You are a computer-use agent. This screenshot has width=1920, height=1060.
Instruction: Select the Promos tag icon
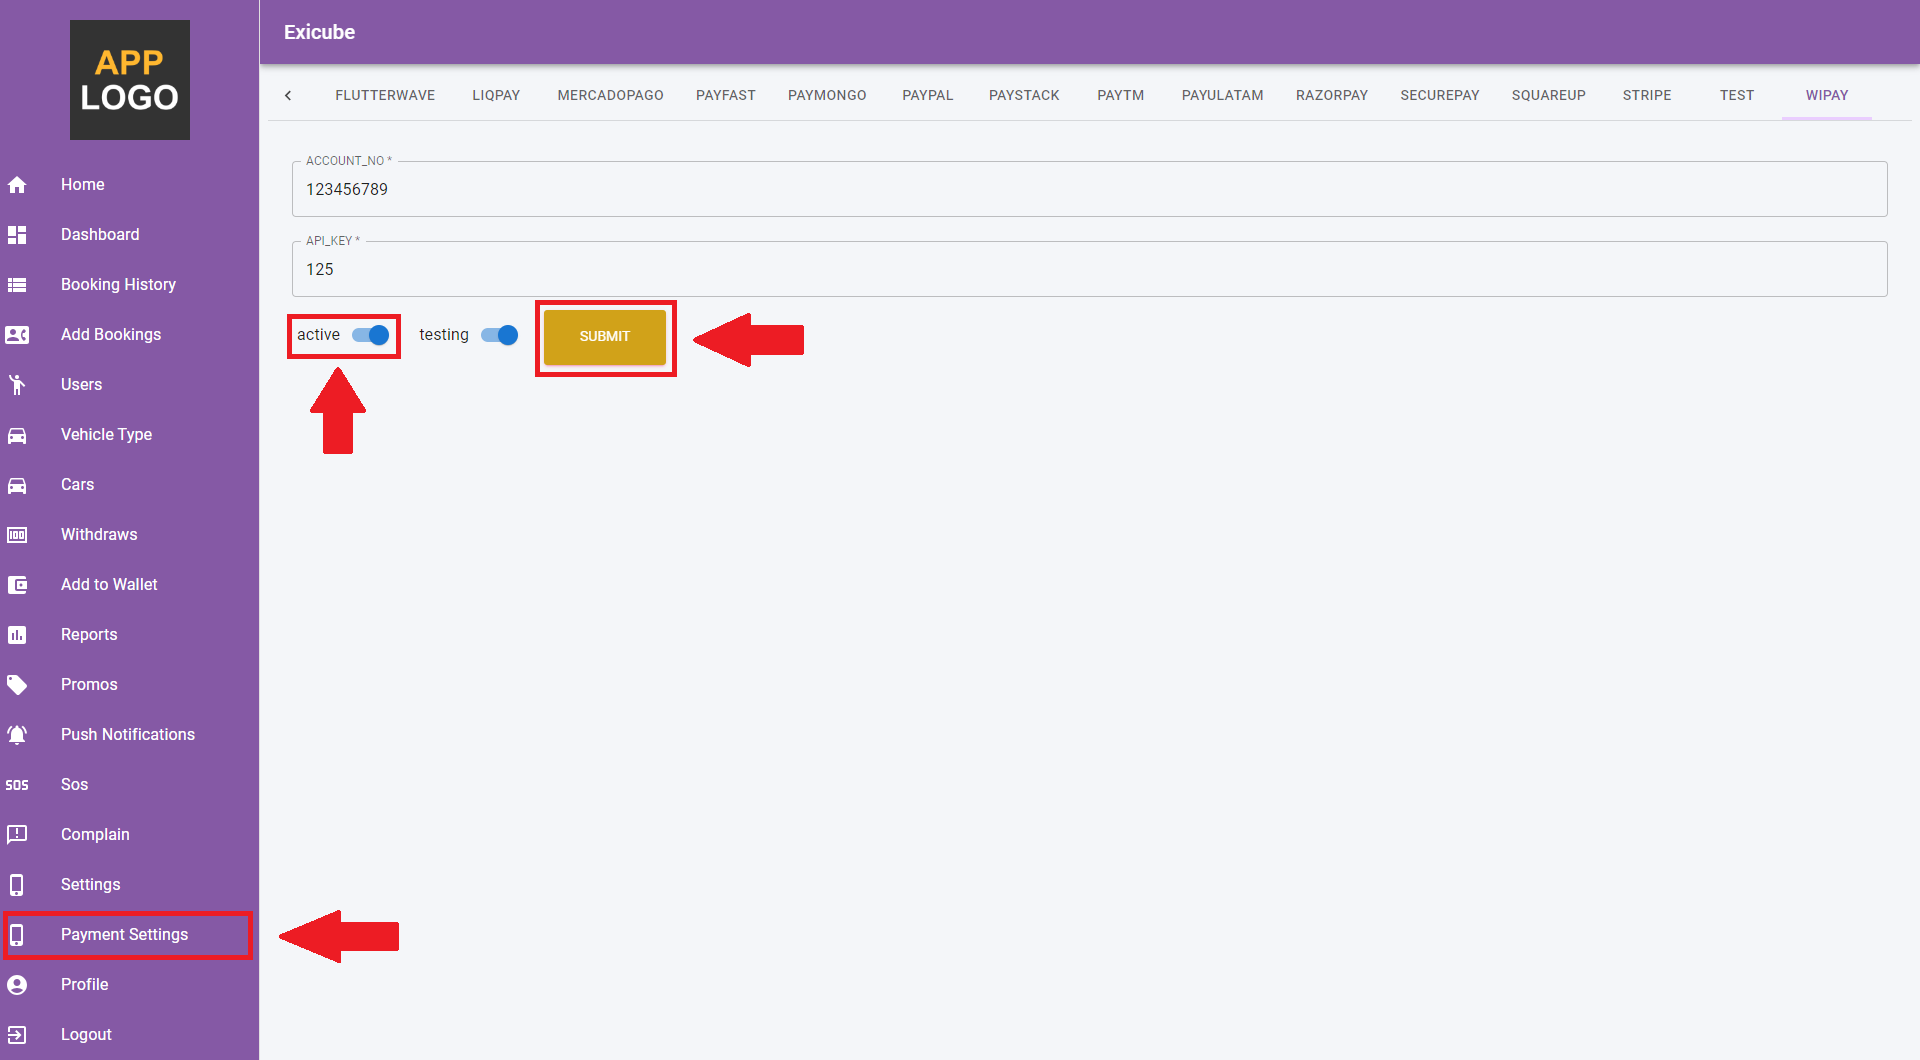tap(18, 684)
